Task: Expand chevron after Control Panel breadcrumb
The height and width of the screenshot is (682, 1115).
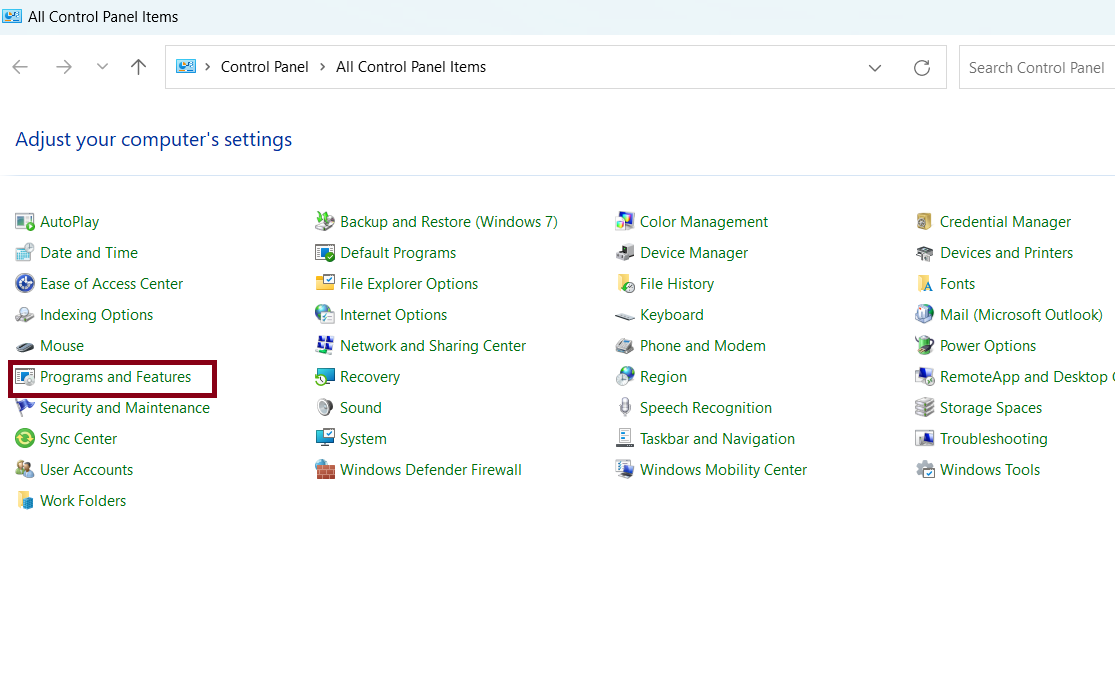Action: tap(322, 67)
